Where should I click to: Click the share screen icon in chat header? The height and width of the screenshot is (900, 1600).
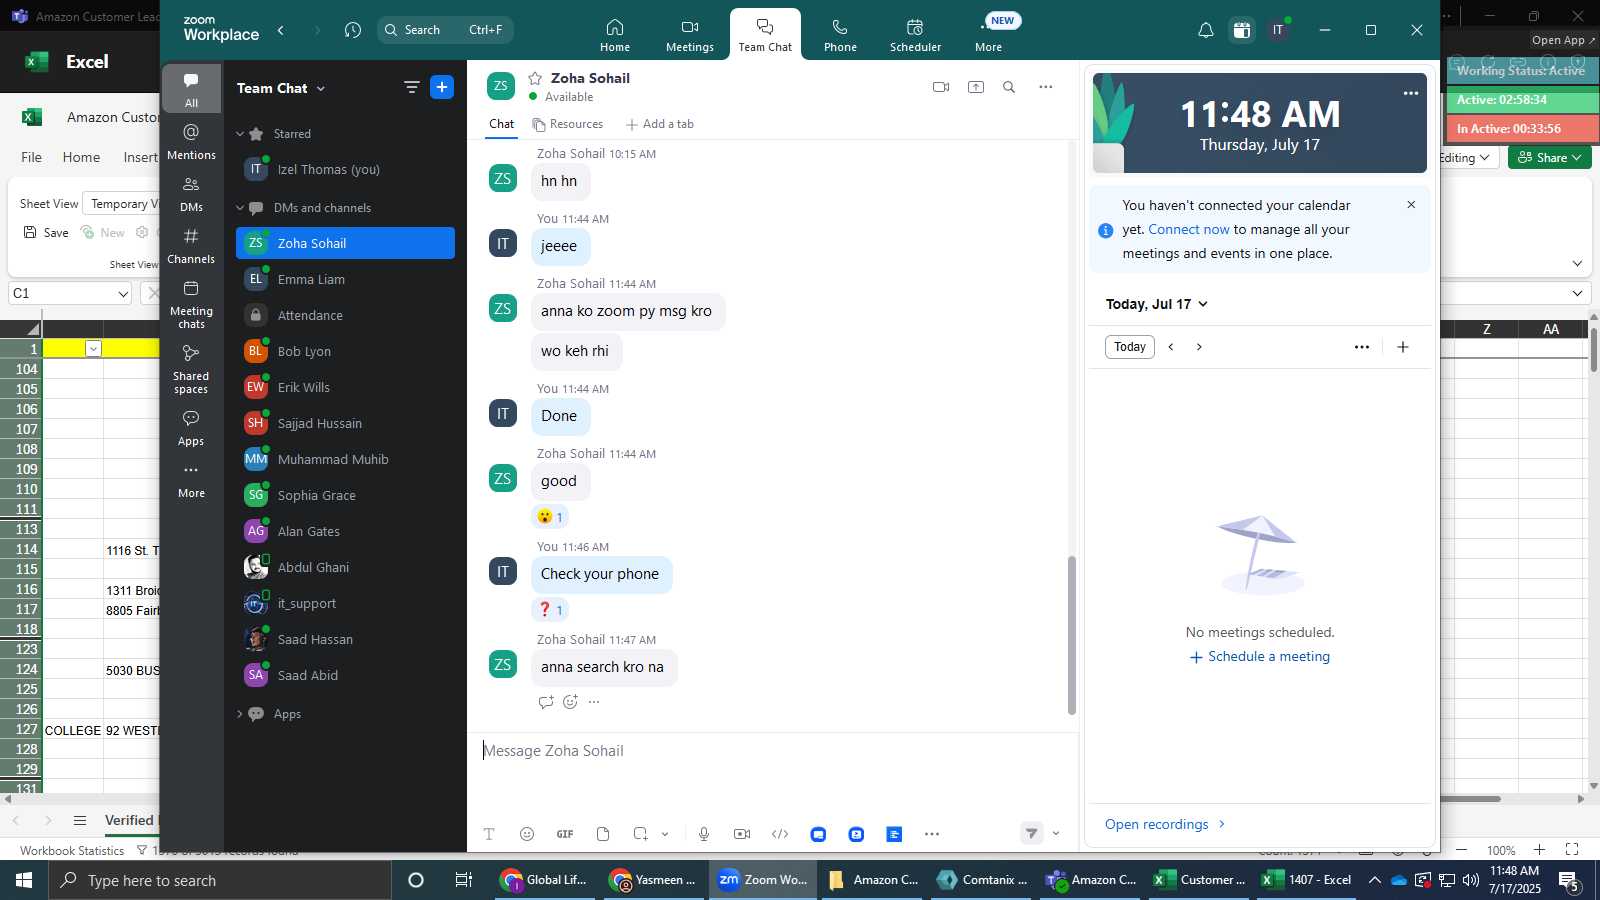point(976,87)
